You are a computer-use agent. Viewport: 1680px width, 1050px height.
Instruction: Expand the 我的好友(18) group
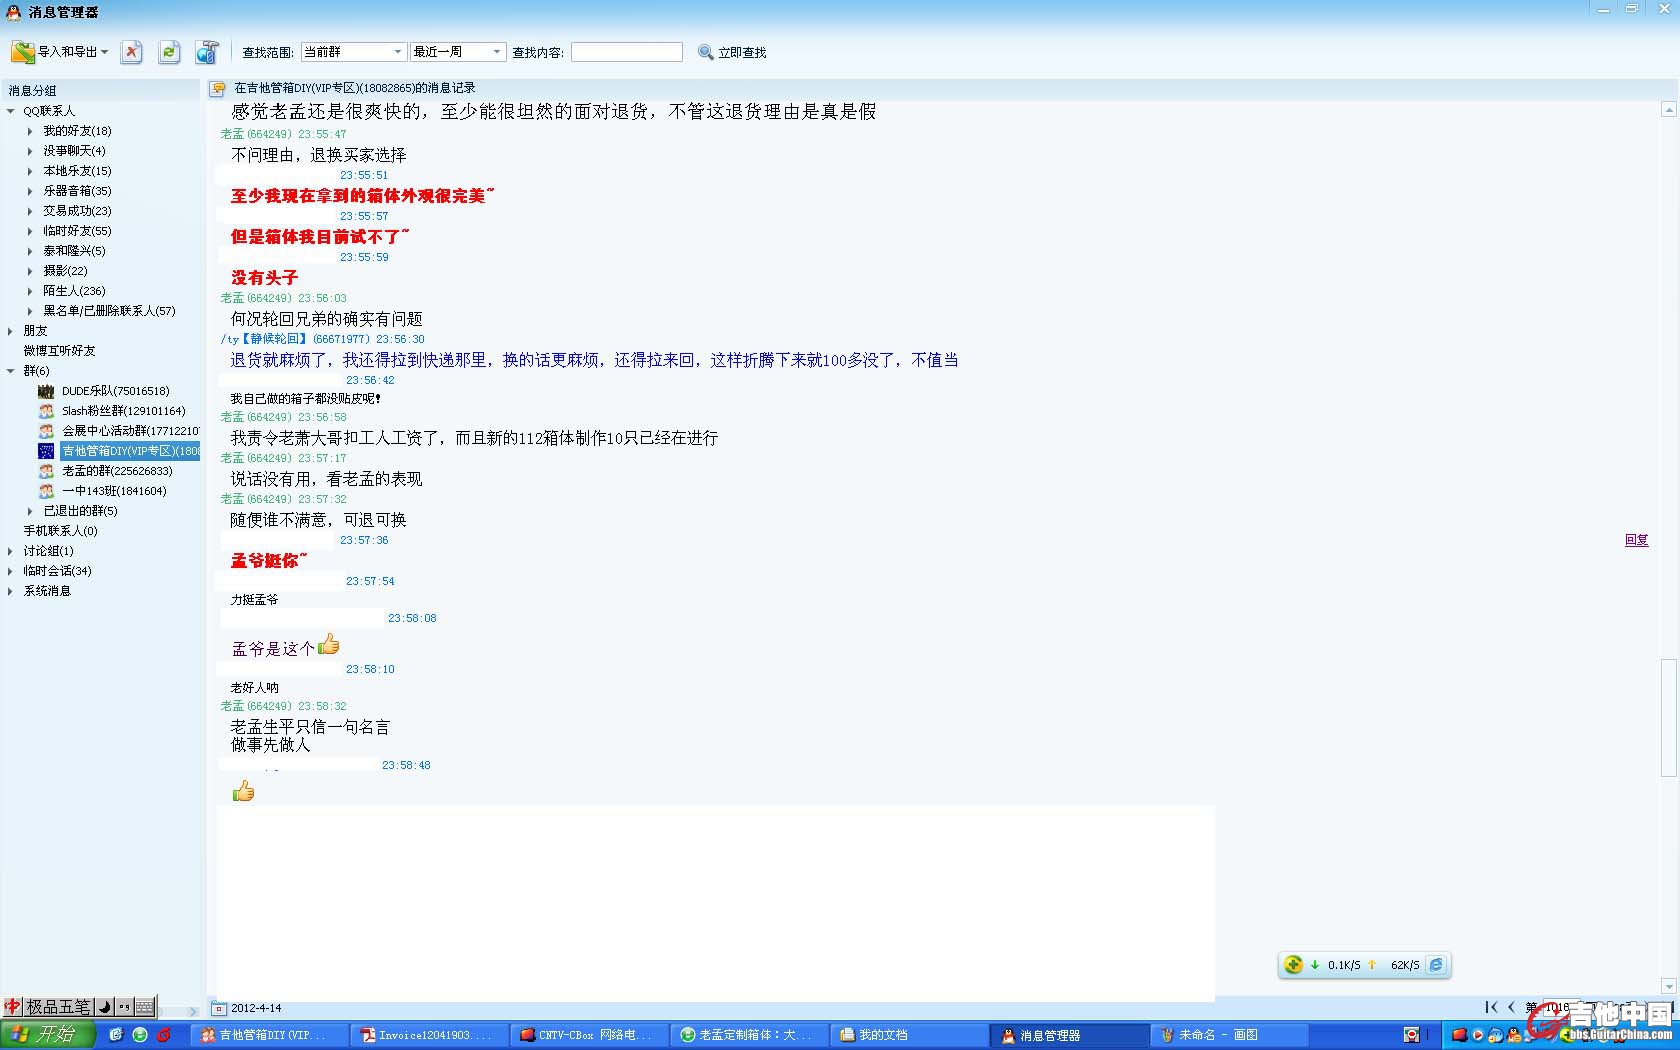coord(30,131)
